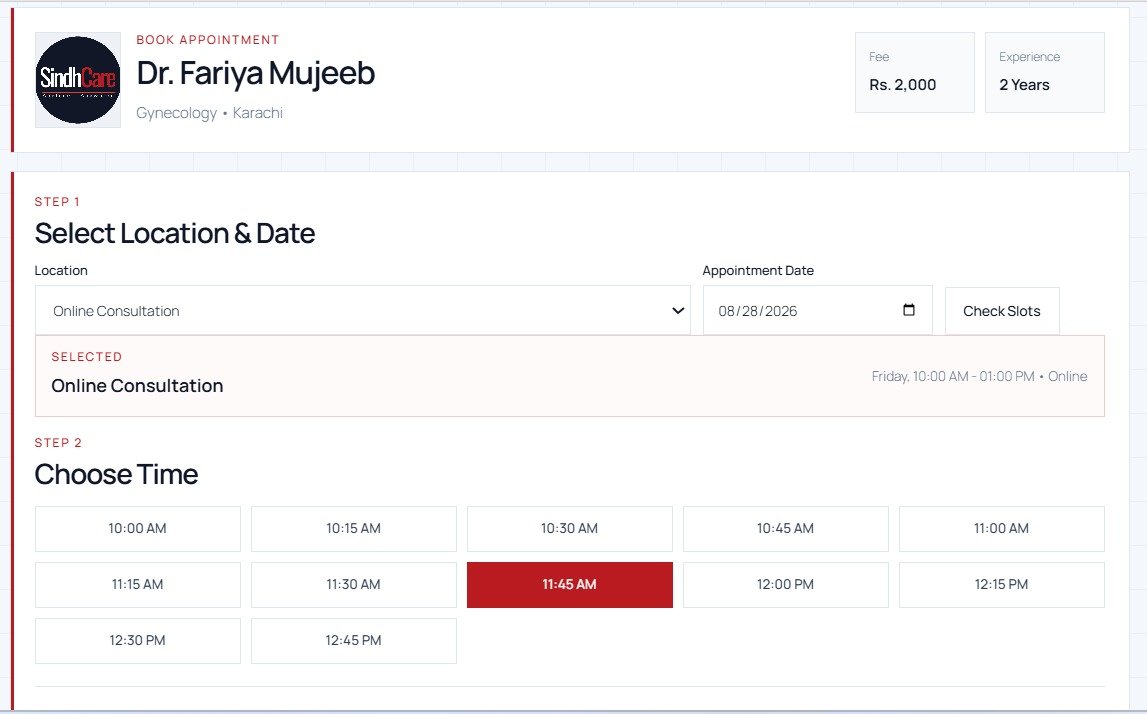This screenshot has width=1147, height=714.
Task: Pick the 12:30 PM time slot
Action: [138, 641]
